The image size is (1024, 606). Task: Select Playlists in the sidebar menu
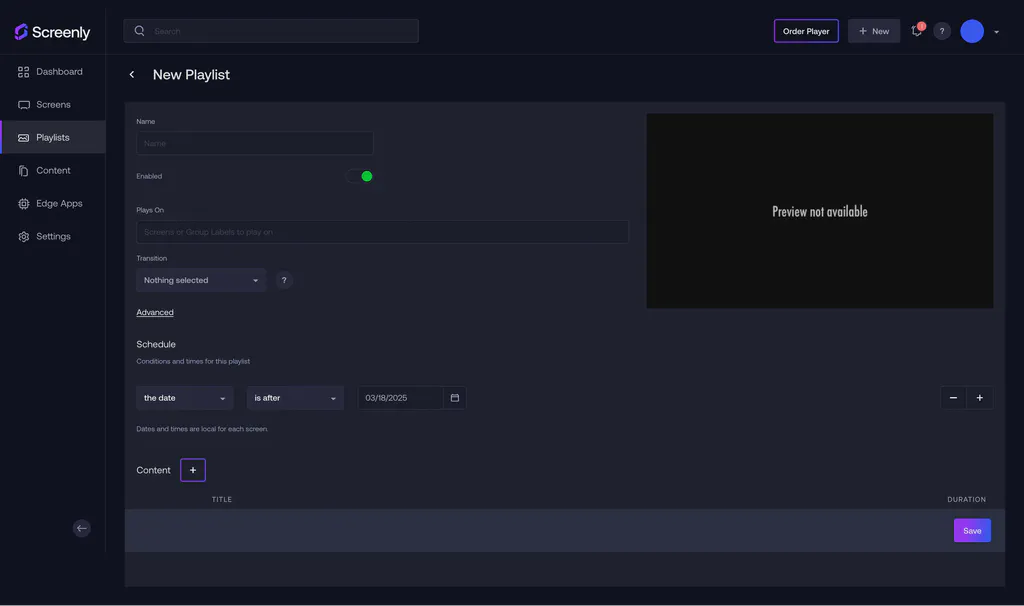[23, 137]
